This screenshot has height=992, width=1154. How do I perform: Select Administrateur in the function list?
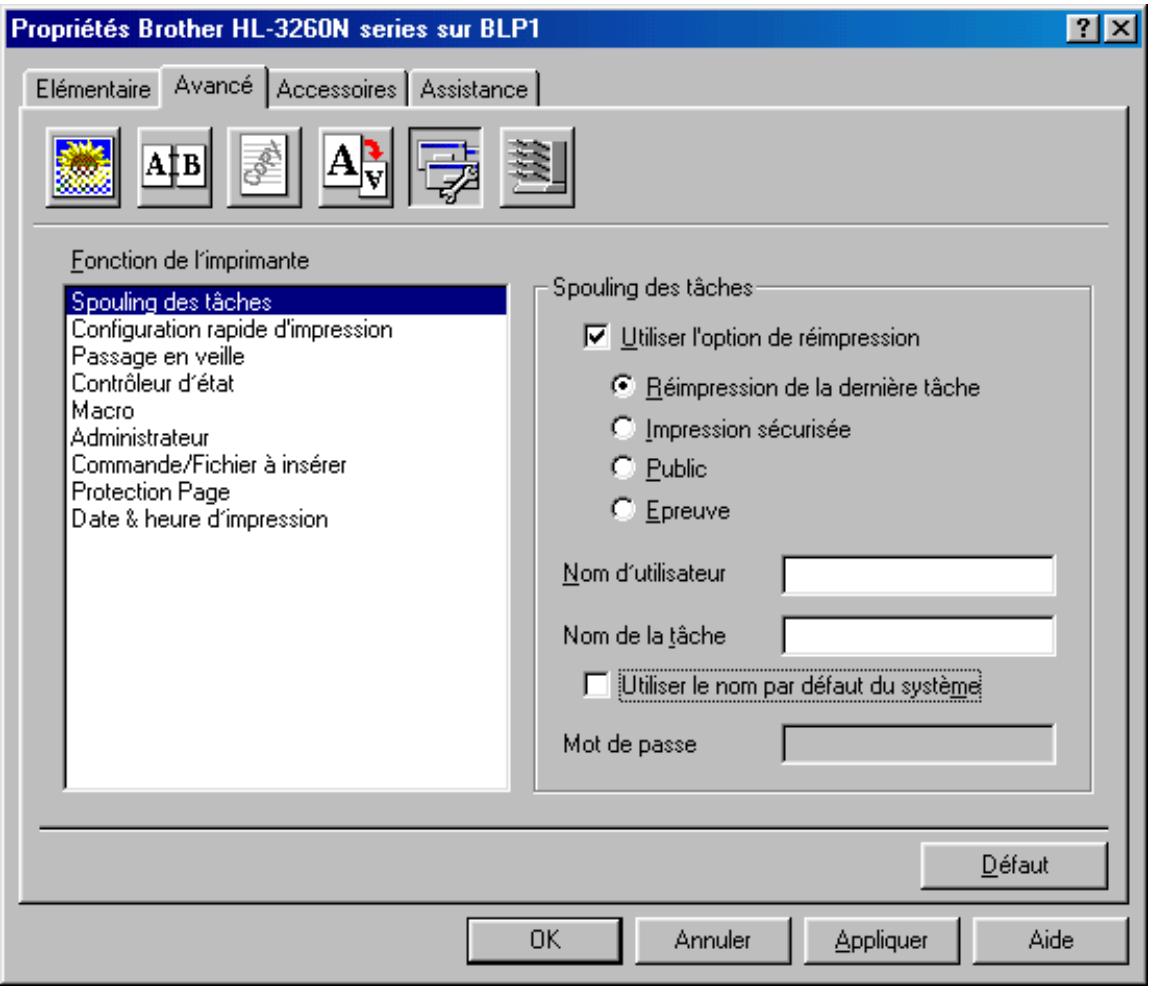[286, 438]
